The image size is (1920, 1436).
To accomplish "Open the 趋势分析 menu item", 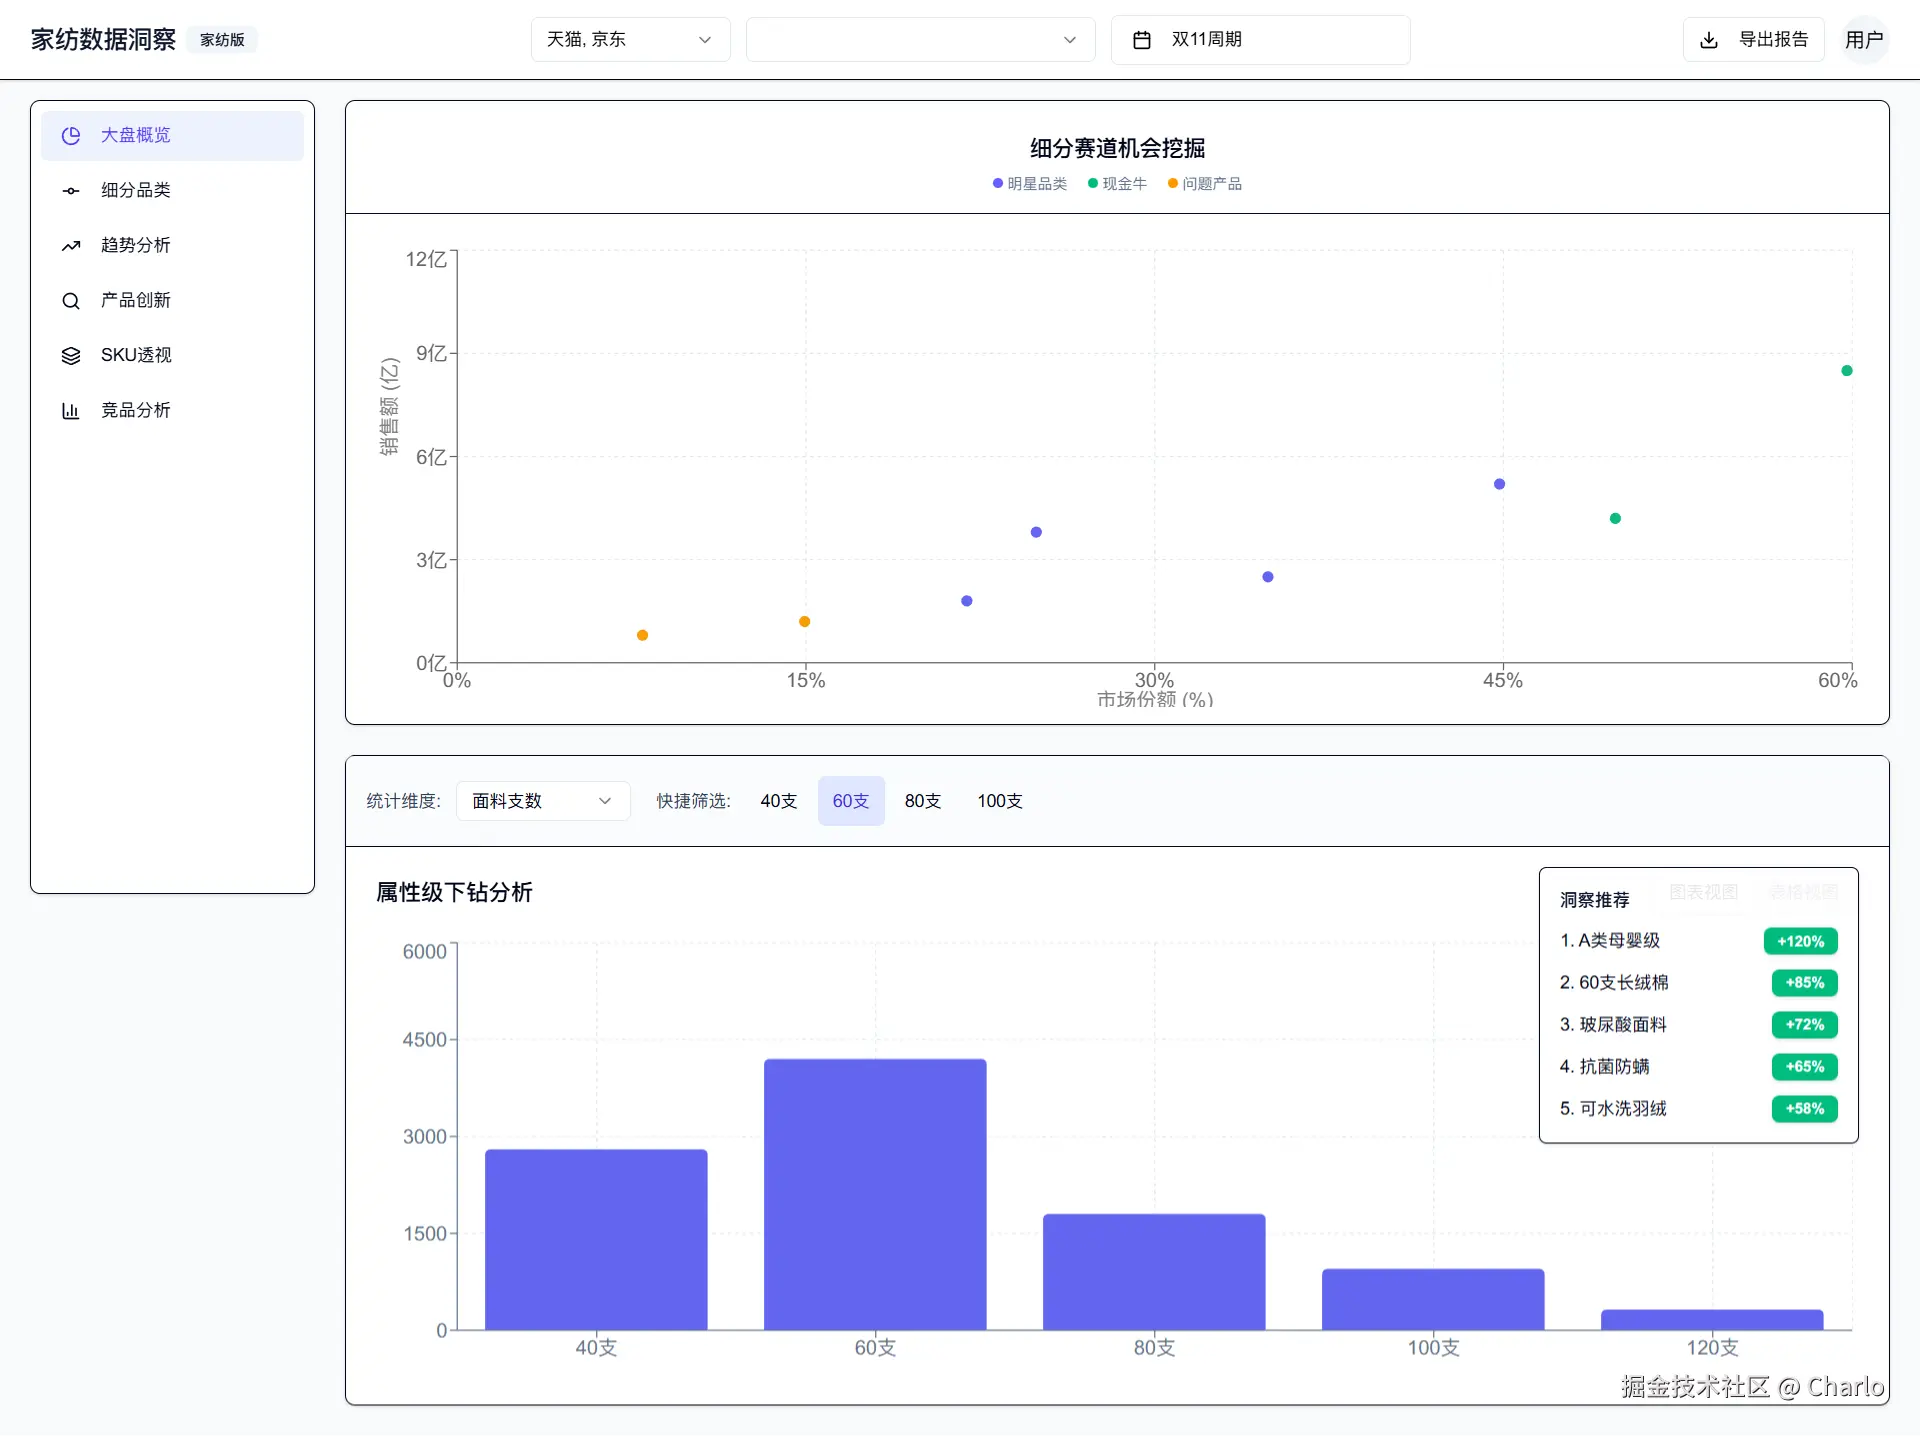I will click(x=136, y=246).
